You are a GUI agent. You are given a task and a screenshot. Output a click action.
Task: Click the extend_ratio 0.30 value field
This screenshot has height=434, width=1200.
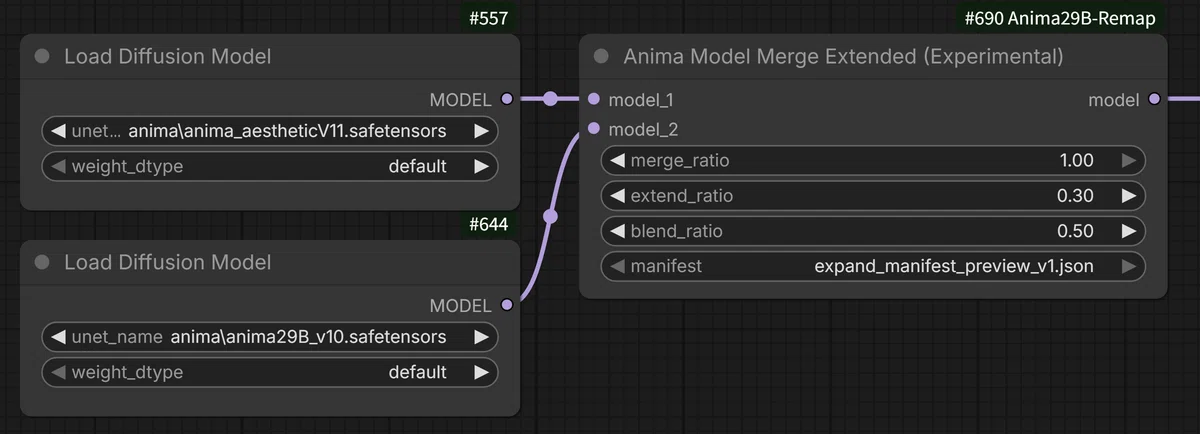point(873,196)
